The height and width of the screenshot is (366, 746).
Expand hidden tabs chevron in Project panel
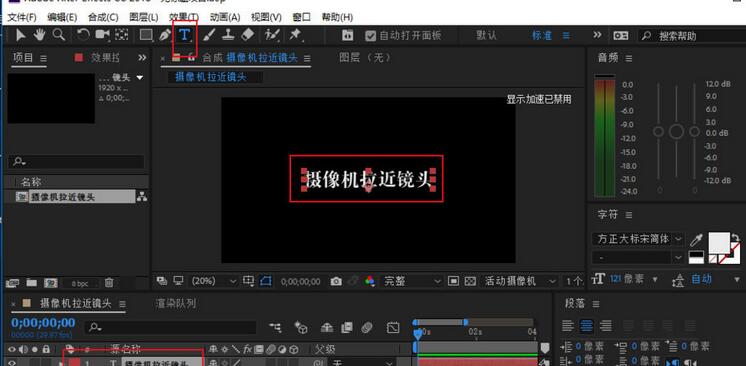pos(142,58)
